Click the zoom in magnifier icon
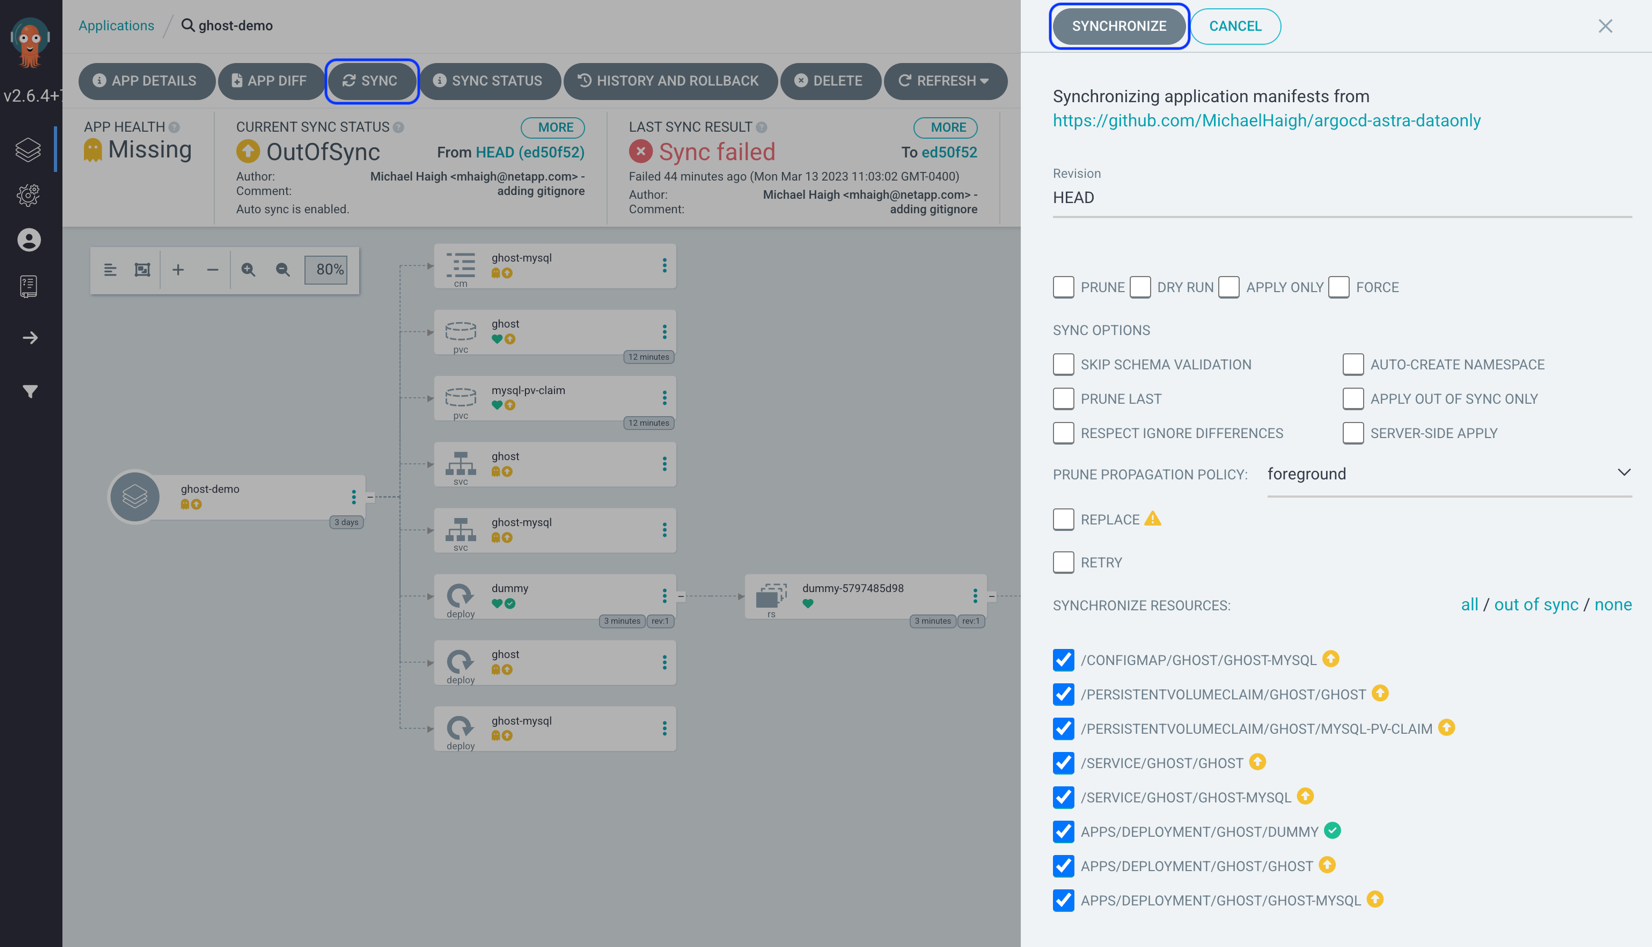1652x947 pixels. [x=248, y=270]
